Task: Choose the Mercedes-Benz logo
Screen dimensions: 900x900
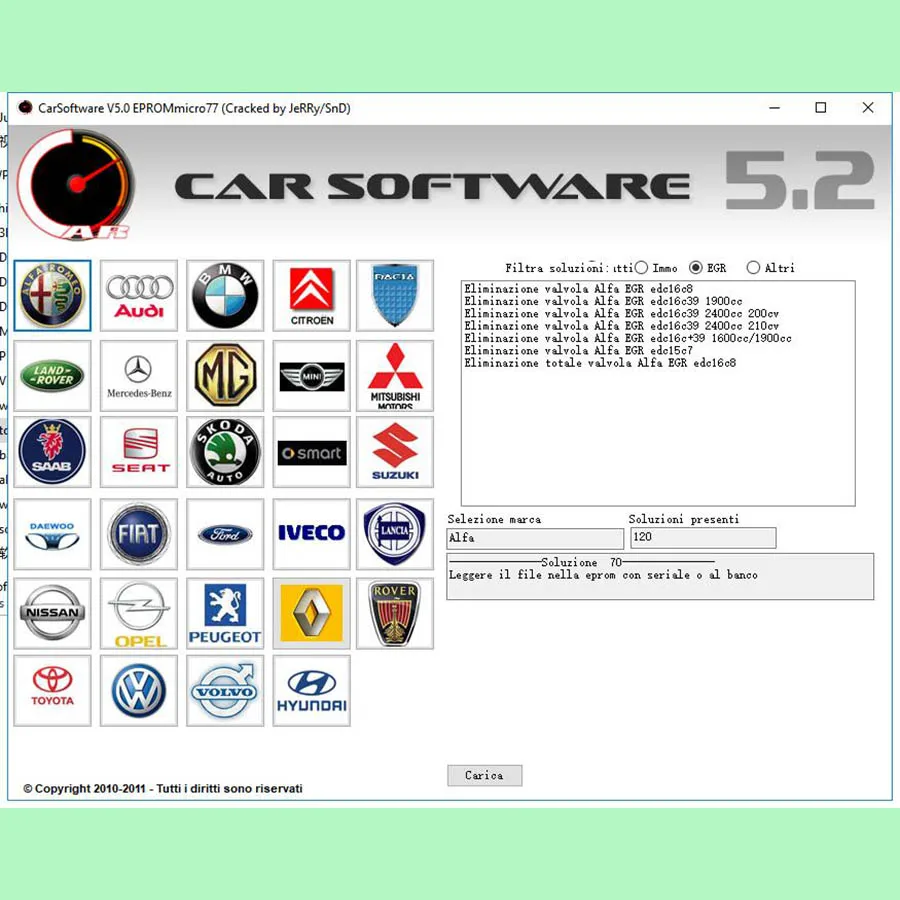Action: point(139,376)
